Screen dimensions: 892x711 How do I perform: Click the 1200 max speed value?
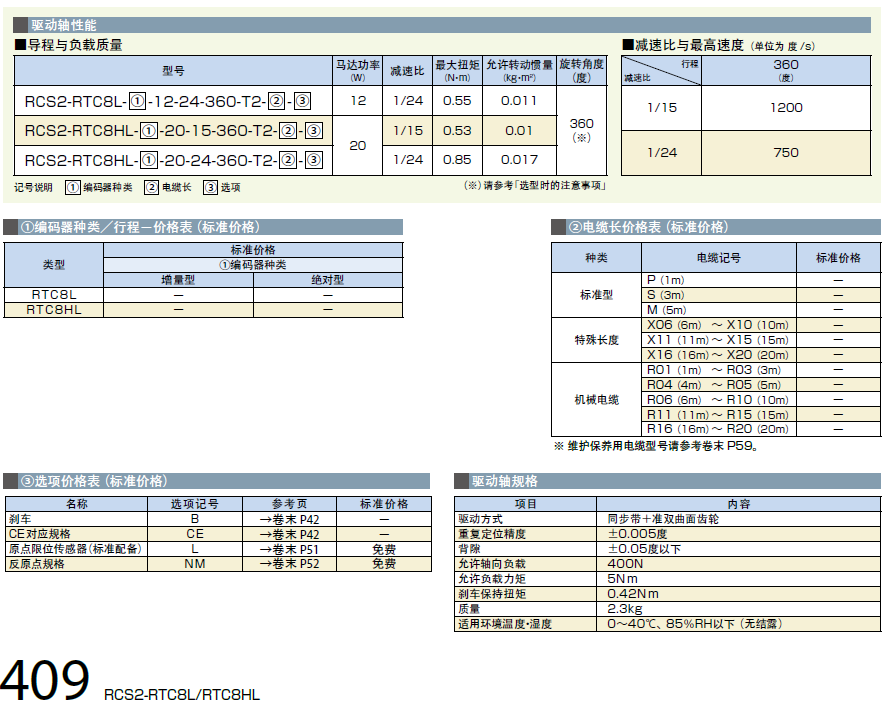coord(786,108)
